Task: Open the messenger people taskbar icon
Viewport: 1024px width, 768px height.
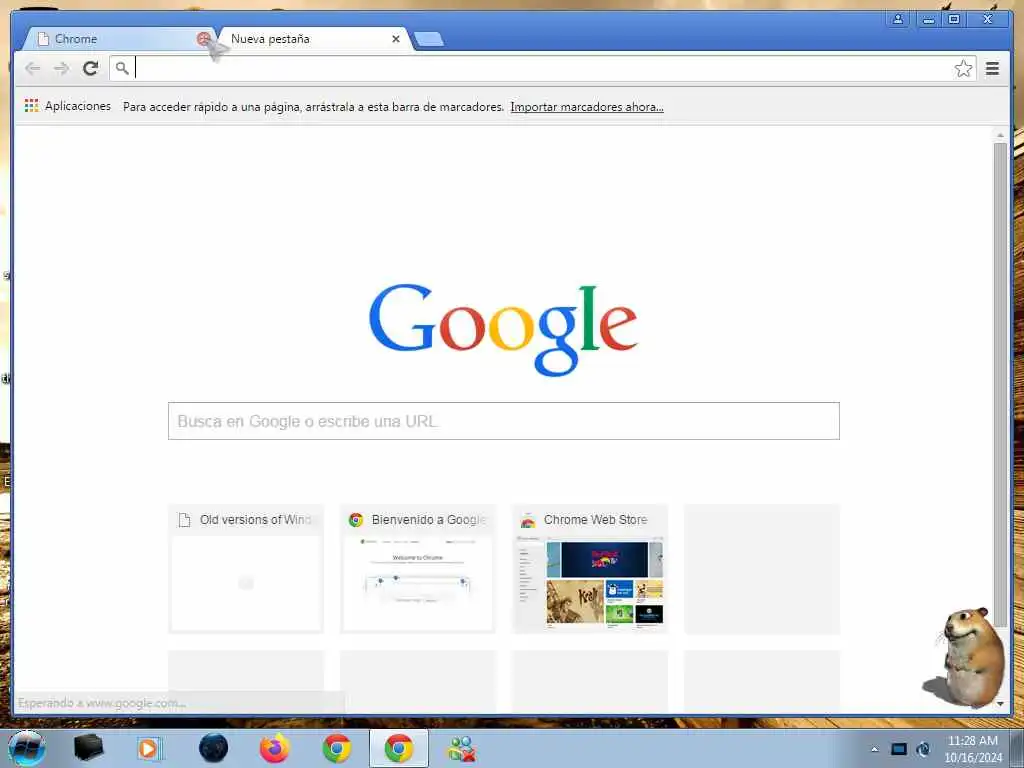Action: (x=461, y=749)
